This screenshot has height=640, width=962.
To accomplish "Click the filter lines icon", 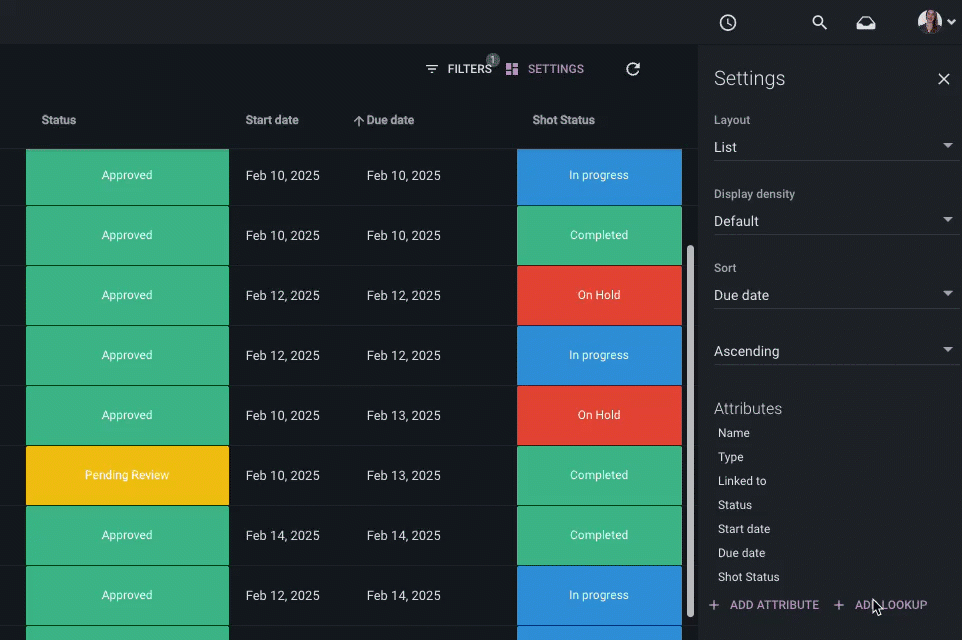I will tap(432, 69).
